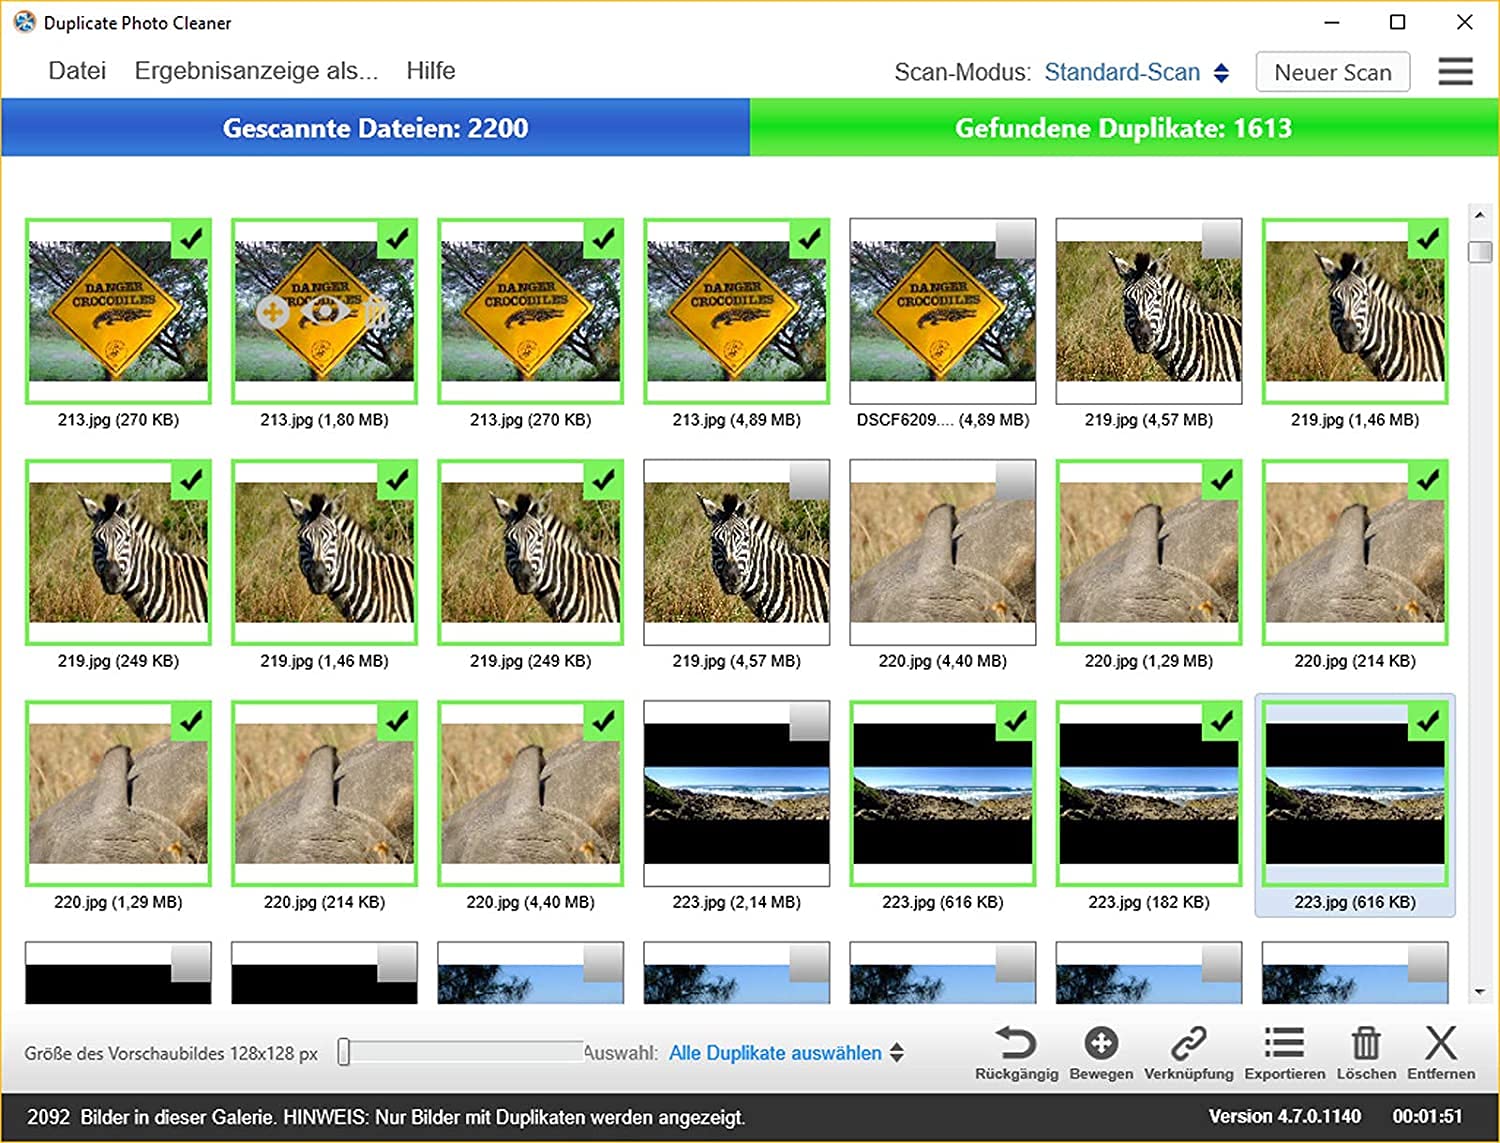The height and width of the screenshot is (1143, 1500).
Task: Open the Standard-Scan mode dropdown
Action: (1136, 72)
